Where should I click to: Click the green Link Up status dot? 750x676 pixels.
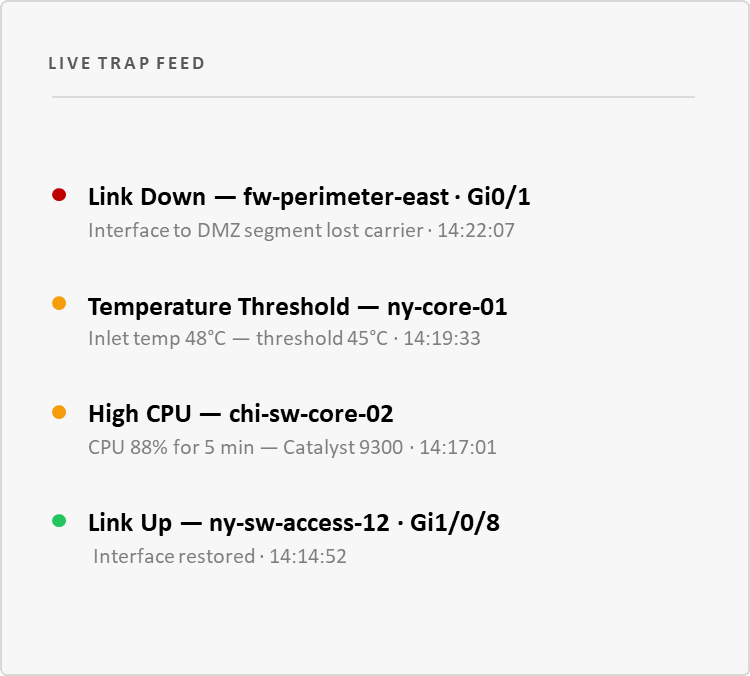point(59,520)
